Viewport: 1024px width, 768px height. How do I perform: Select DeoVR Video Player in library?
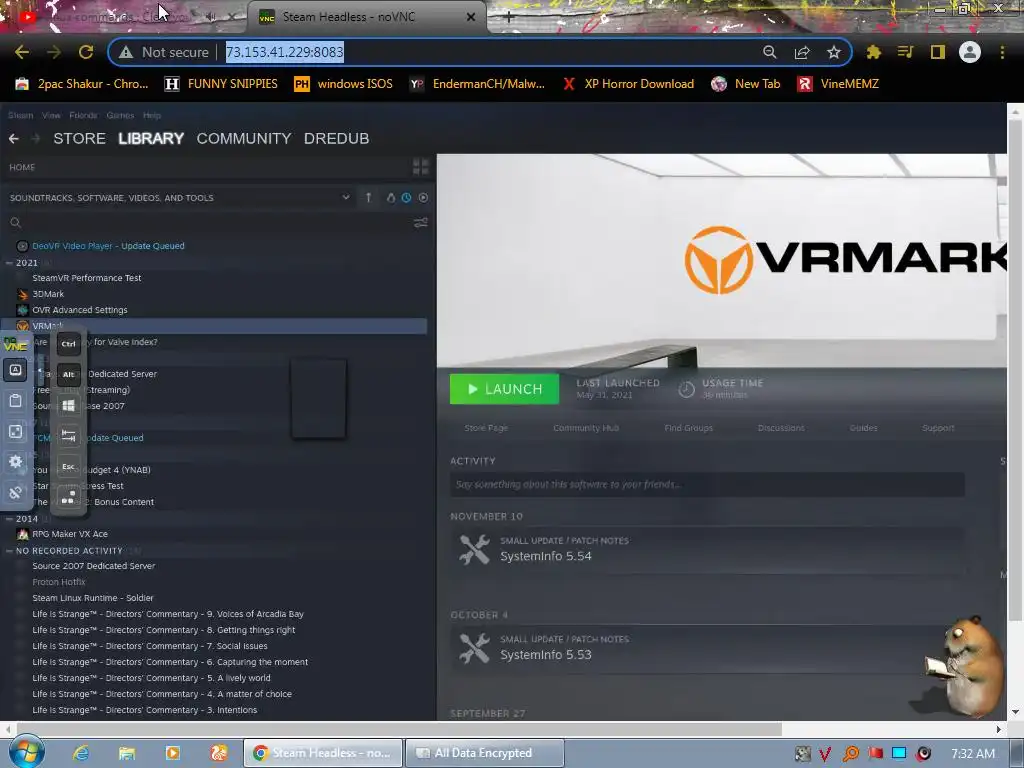click(x=108, y=246)
